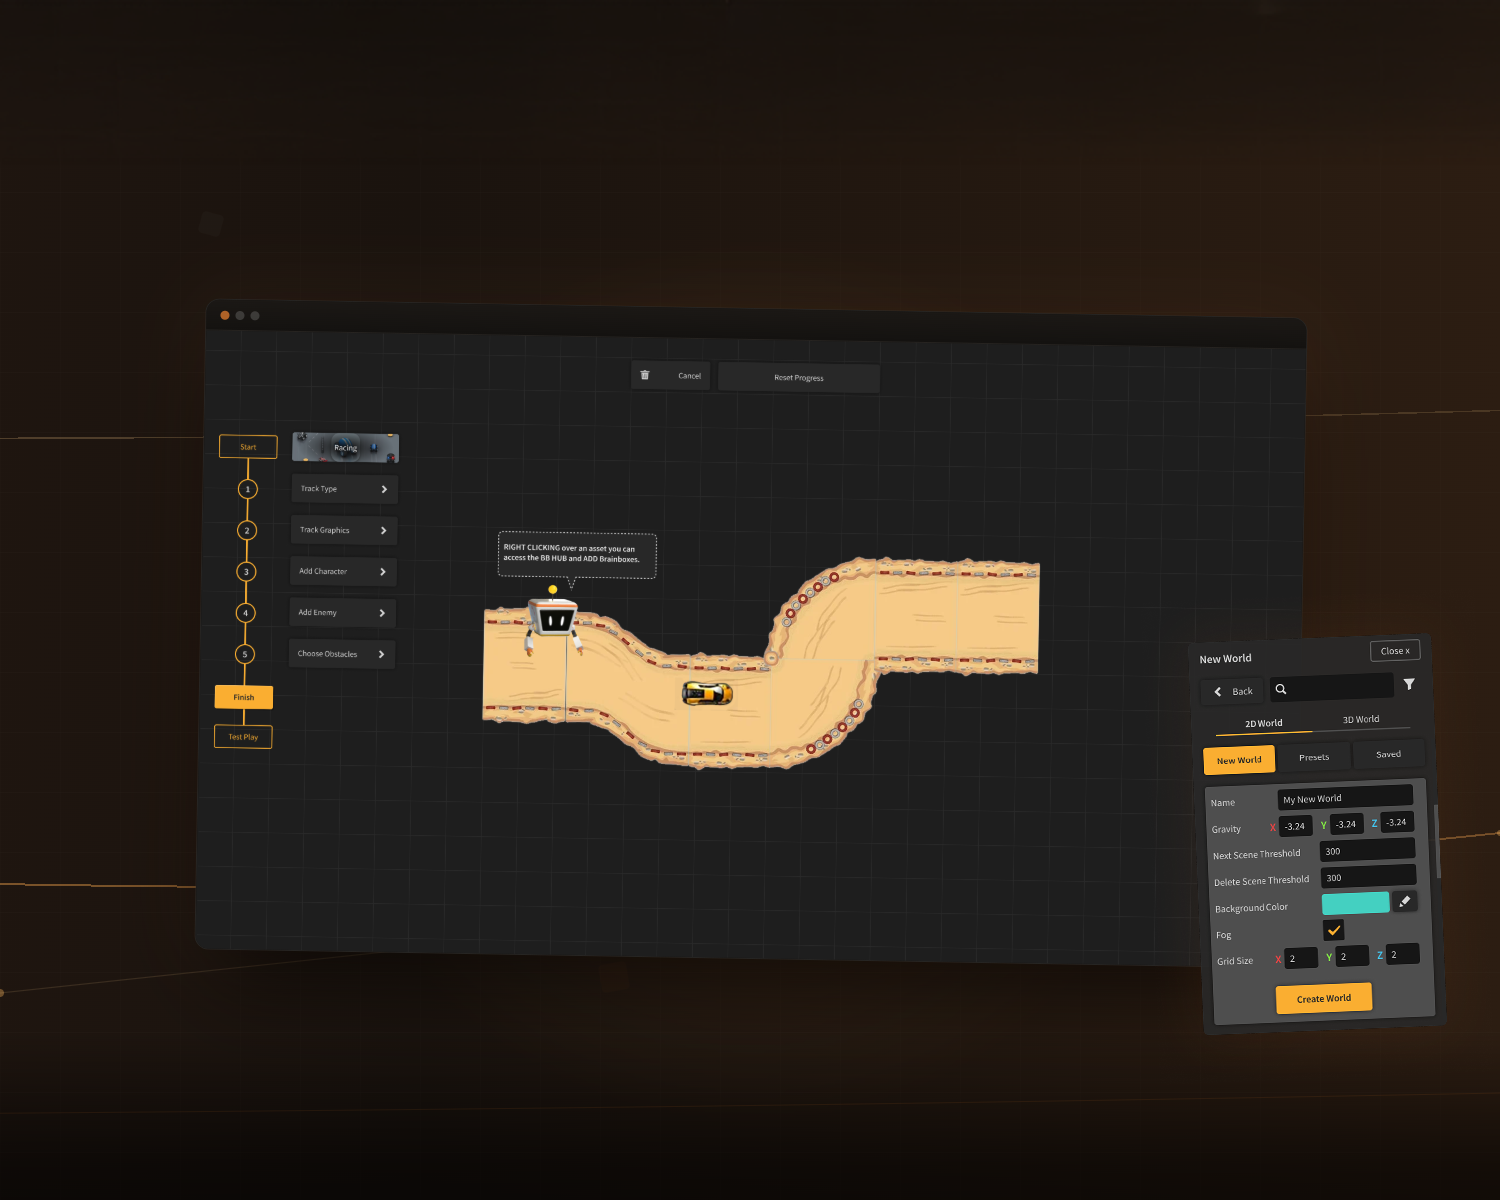The image size is (1500, 1200).
Task: Click the Delete Scene Threshold field
Action: pyautogui.click(x=1368, y=877)
